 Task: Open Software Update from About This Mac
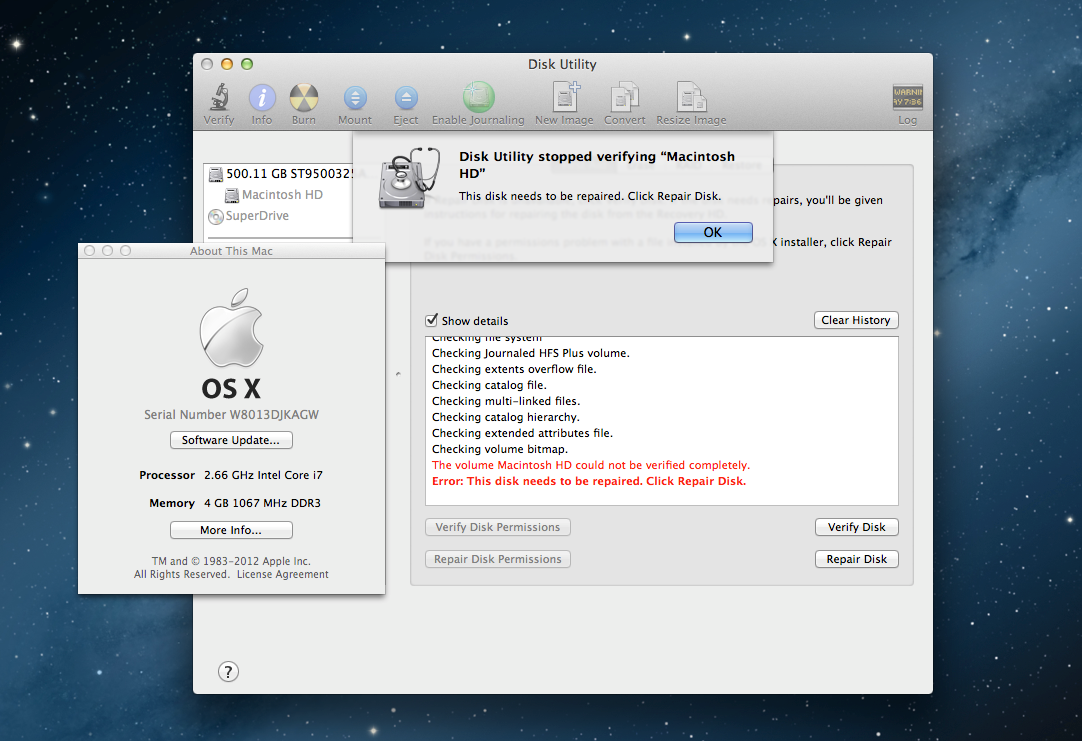coord(231,440)
